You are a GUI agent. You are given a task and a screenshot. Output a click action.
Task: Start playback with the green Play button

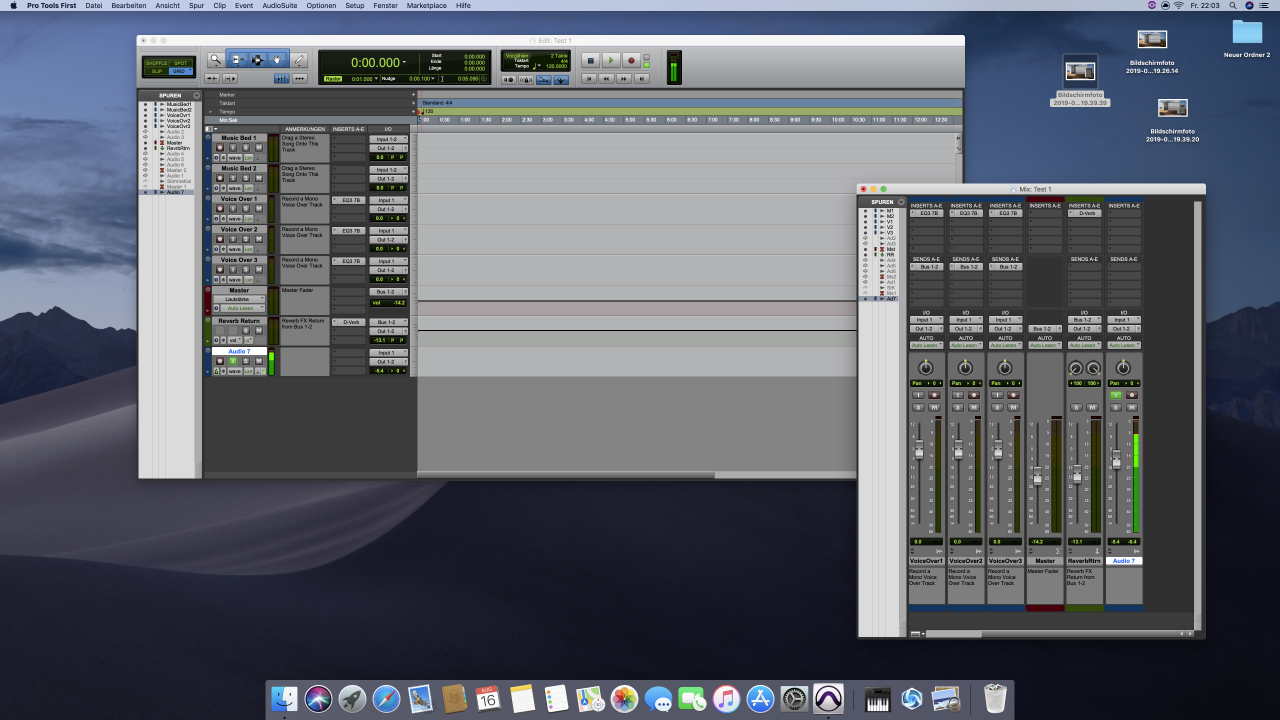[x=611, y=60]
